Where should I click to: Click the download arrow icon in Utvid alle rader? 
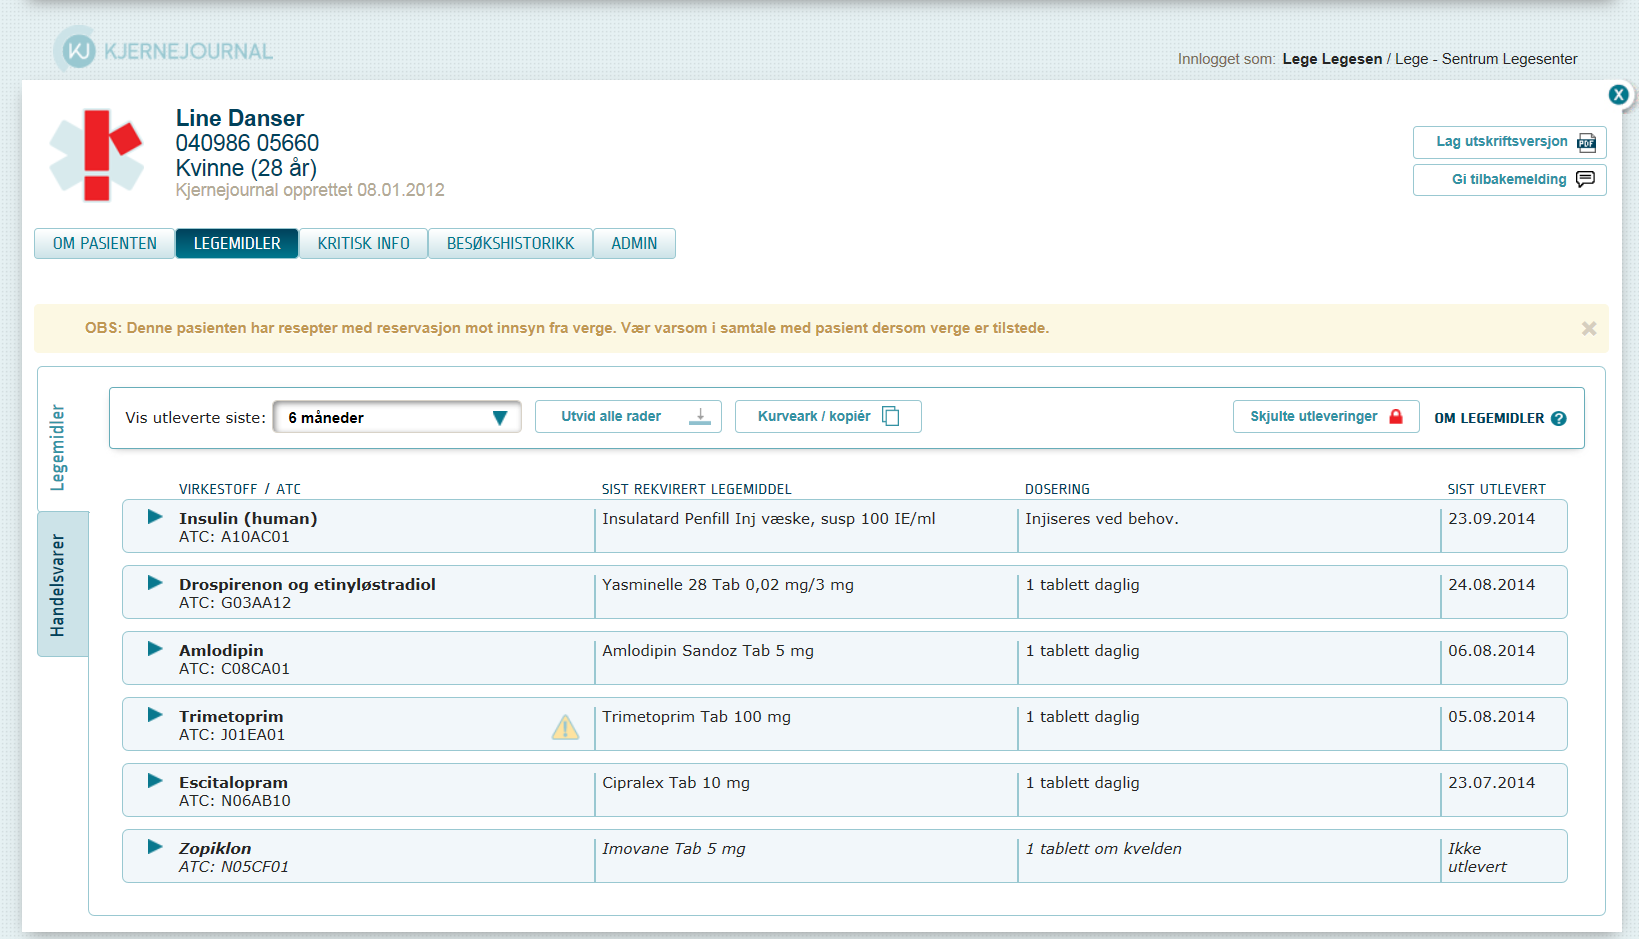pos(700,416)
